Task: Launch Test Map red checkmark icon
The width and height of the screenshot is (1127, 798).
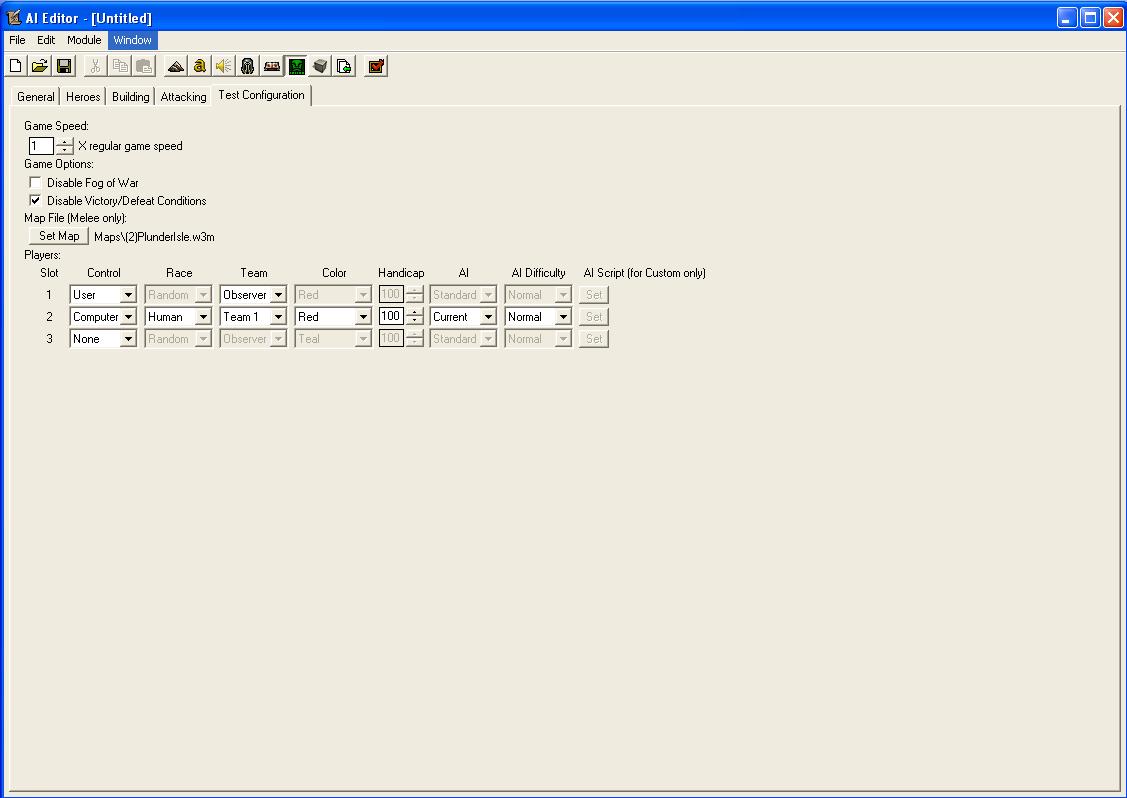Action: (x=375, y=66)
